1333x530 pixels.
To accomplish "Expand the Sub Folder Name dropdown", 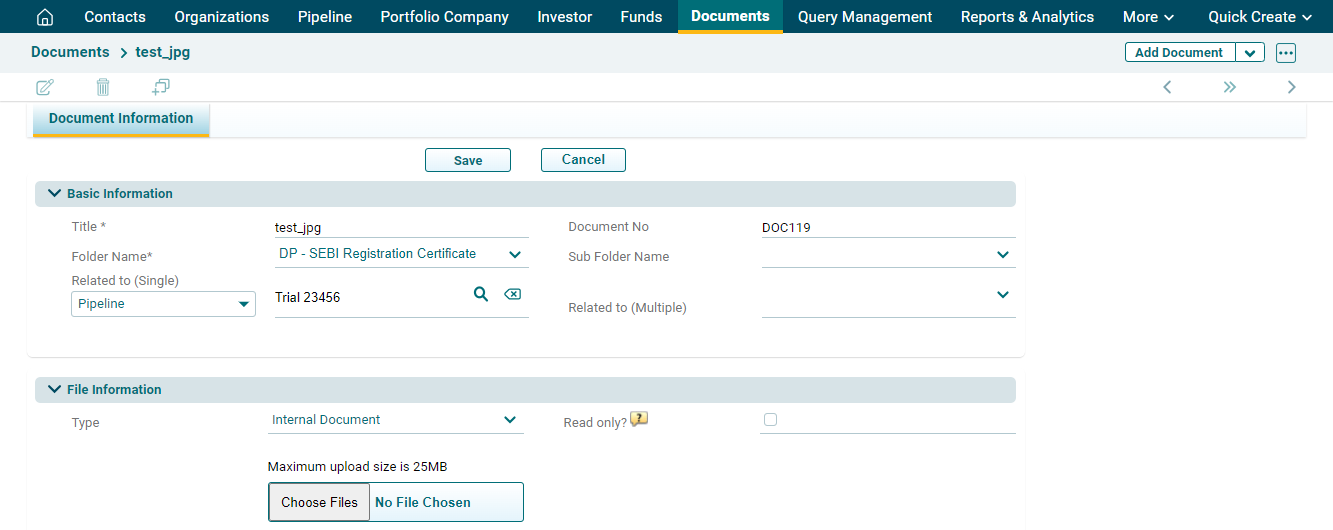I will coord(1003,255).
